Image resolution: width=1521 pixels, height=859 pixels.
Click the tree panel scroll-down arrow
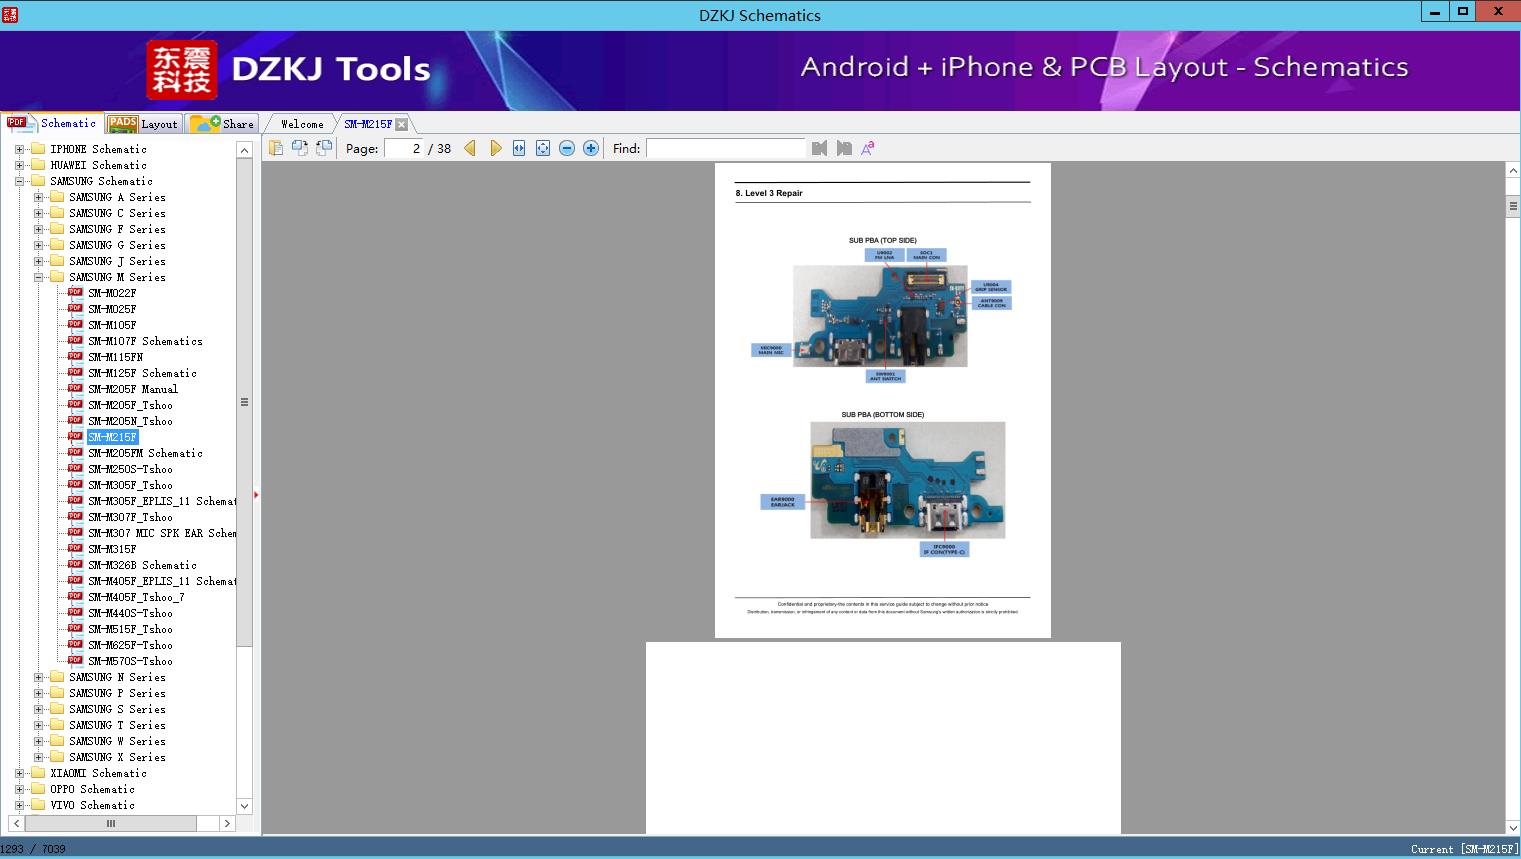[x=245, y=806]
